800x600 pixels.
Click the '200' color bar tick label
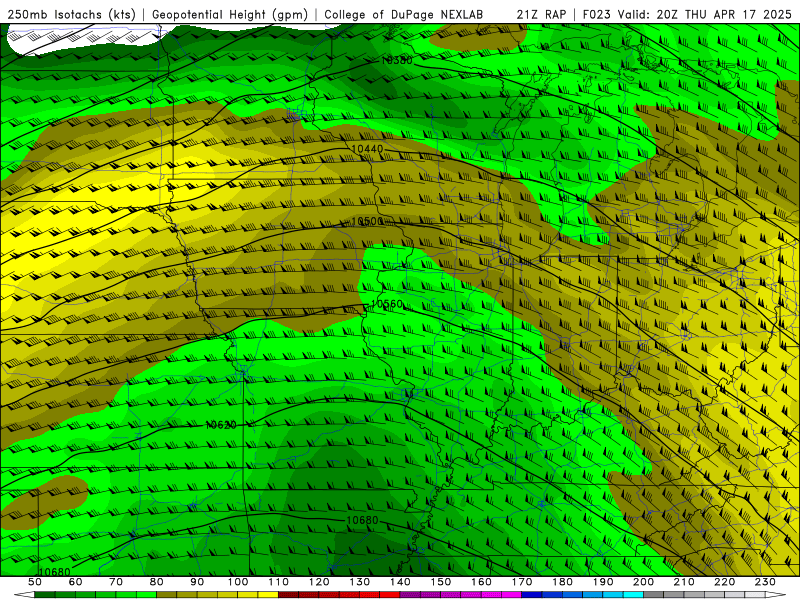pos(643,582)
